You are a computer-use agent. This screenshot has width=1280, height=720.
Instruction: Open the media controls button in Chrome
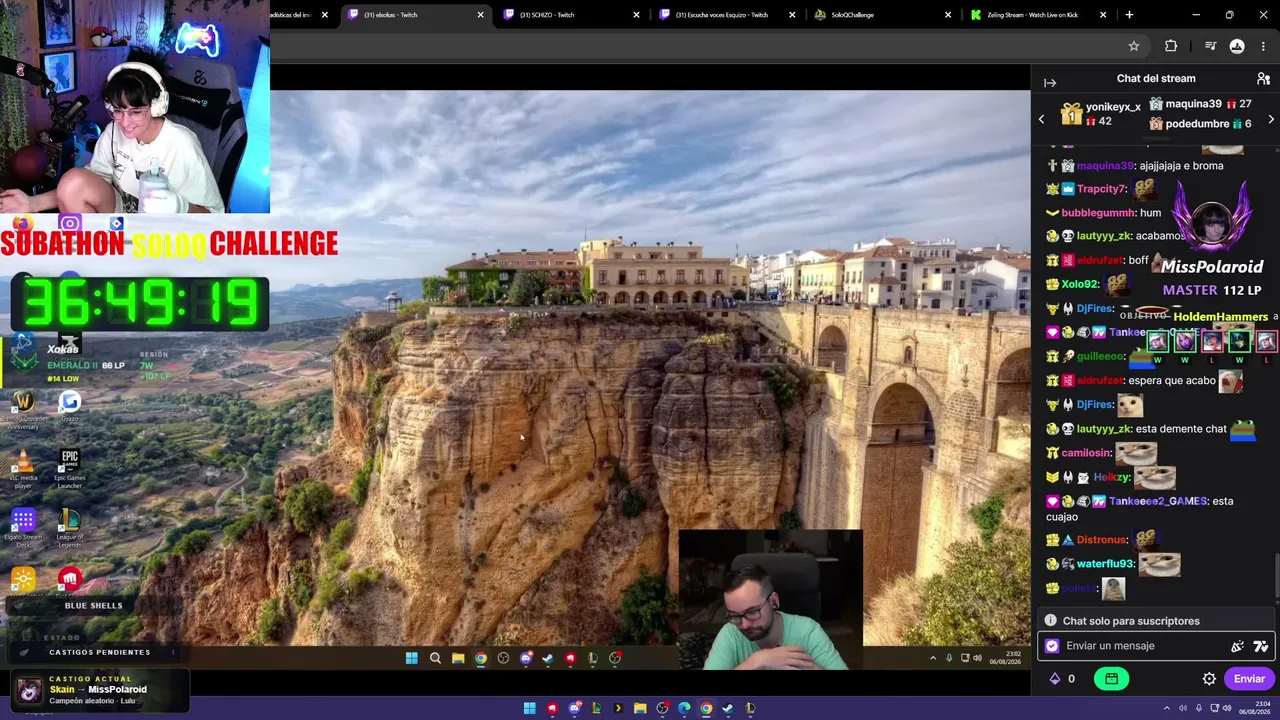(x=1210, y=46)
